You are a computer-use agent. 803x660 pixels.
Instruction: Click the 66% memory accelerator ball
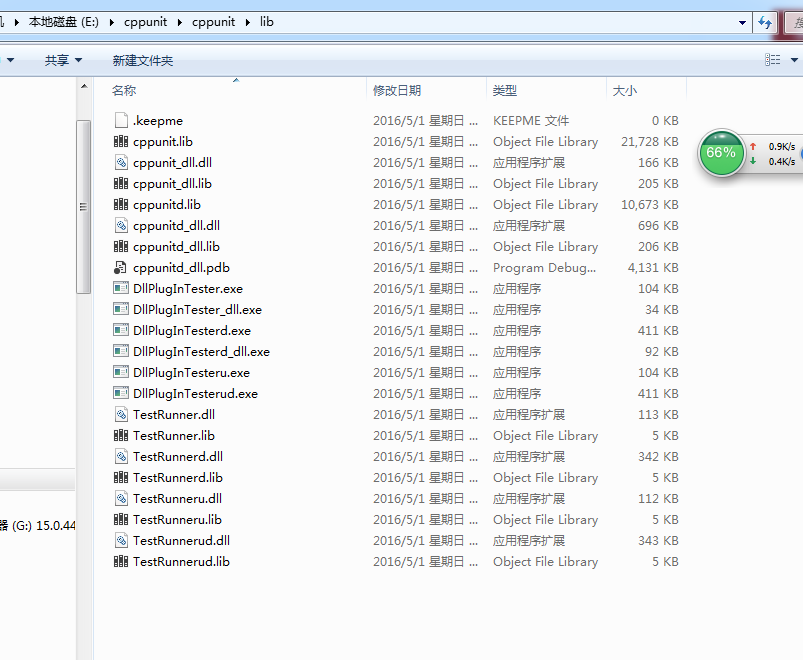(x=721, y=153)
